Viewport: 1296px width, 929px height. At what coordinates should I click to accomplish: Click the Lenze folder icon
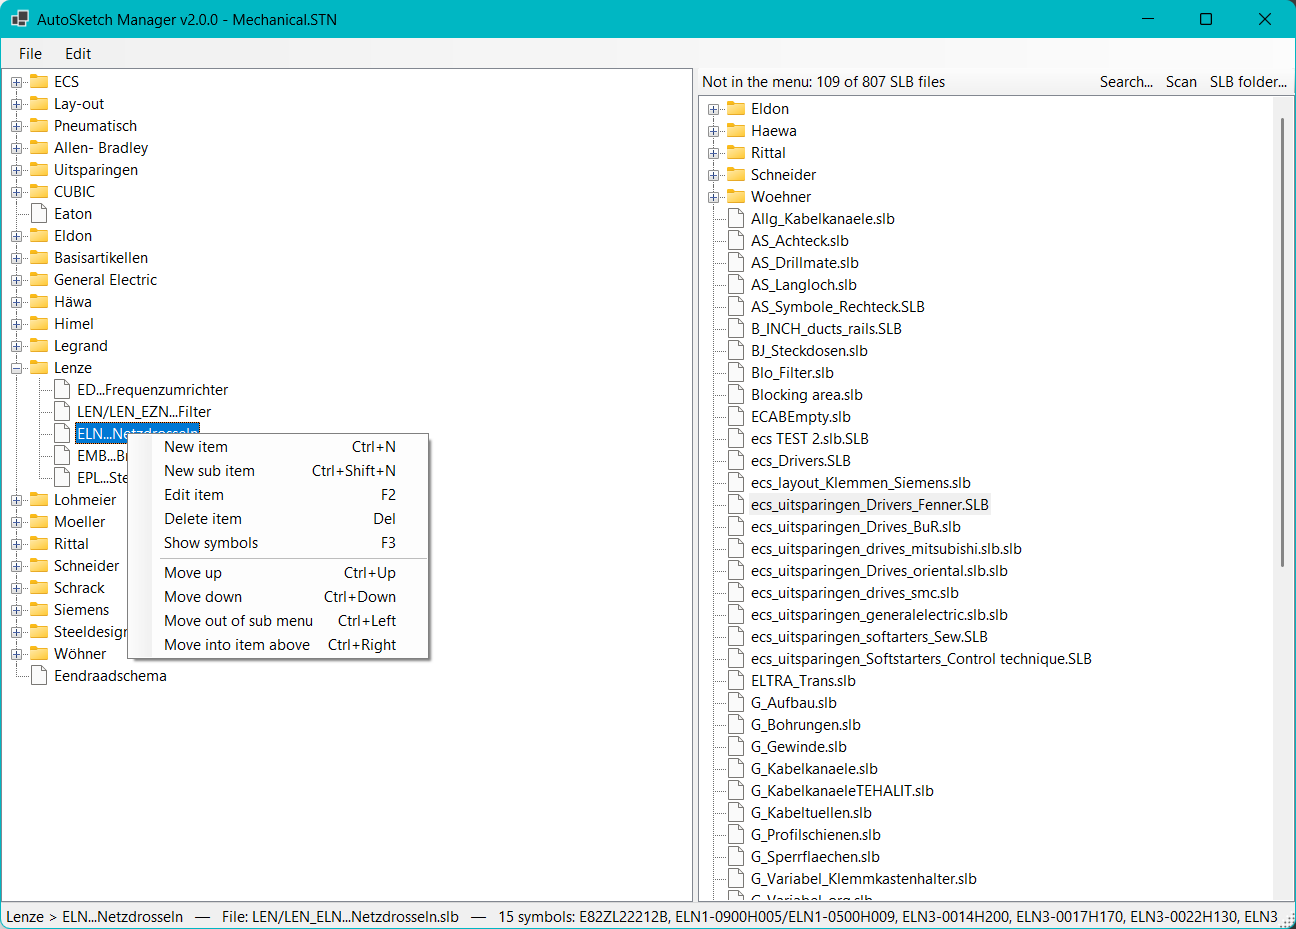(x=39, y=367)
